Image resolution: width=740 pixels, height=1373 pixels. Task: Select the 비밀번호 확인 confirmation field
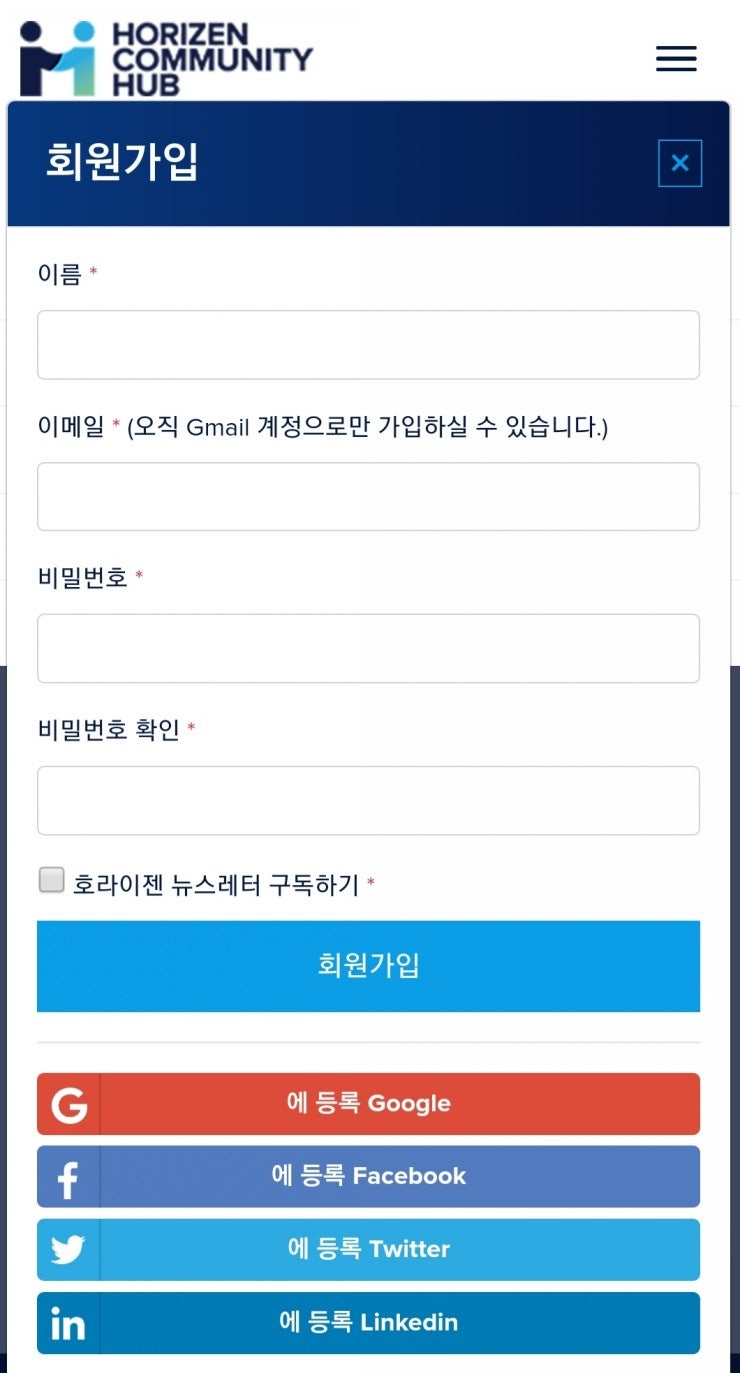tap(368, 800)
